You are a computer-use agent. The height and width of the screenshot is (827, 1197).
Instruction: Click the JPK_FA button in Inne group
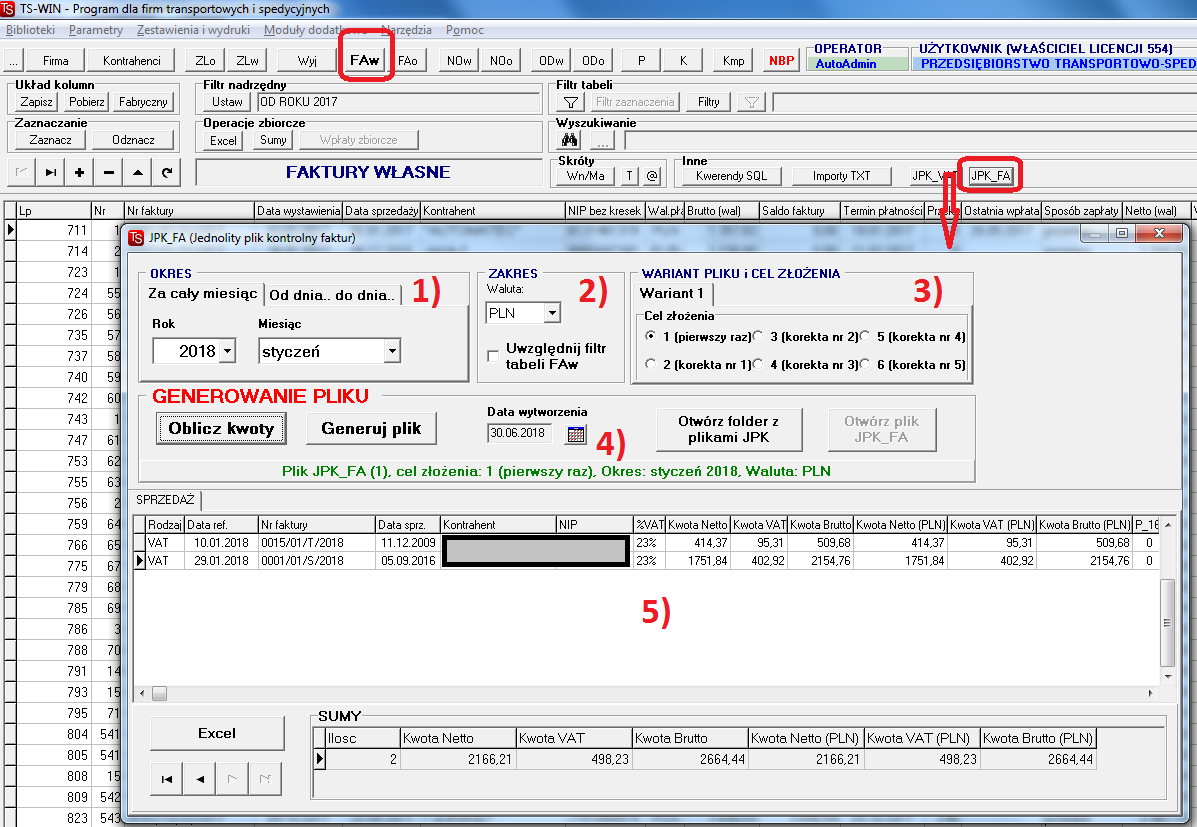[990, 176]
